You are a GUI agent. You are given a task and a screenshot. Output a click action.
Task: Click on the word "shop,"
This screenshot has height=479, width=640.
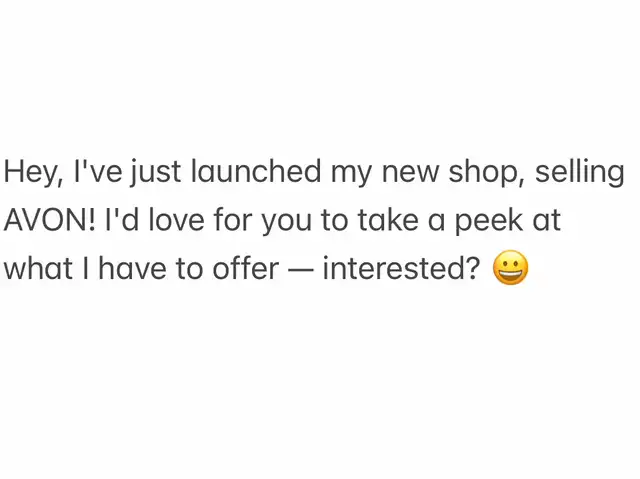[x=486, y=172]
